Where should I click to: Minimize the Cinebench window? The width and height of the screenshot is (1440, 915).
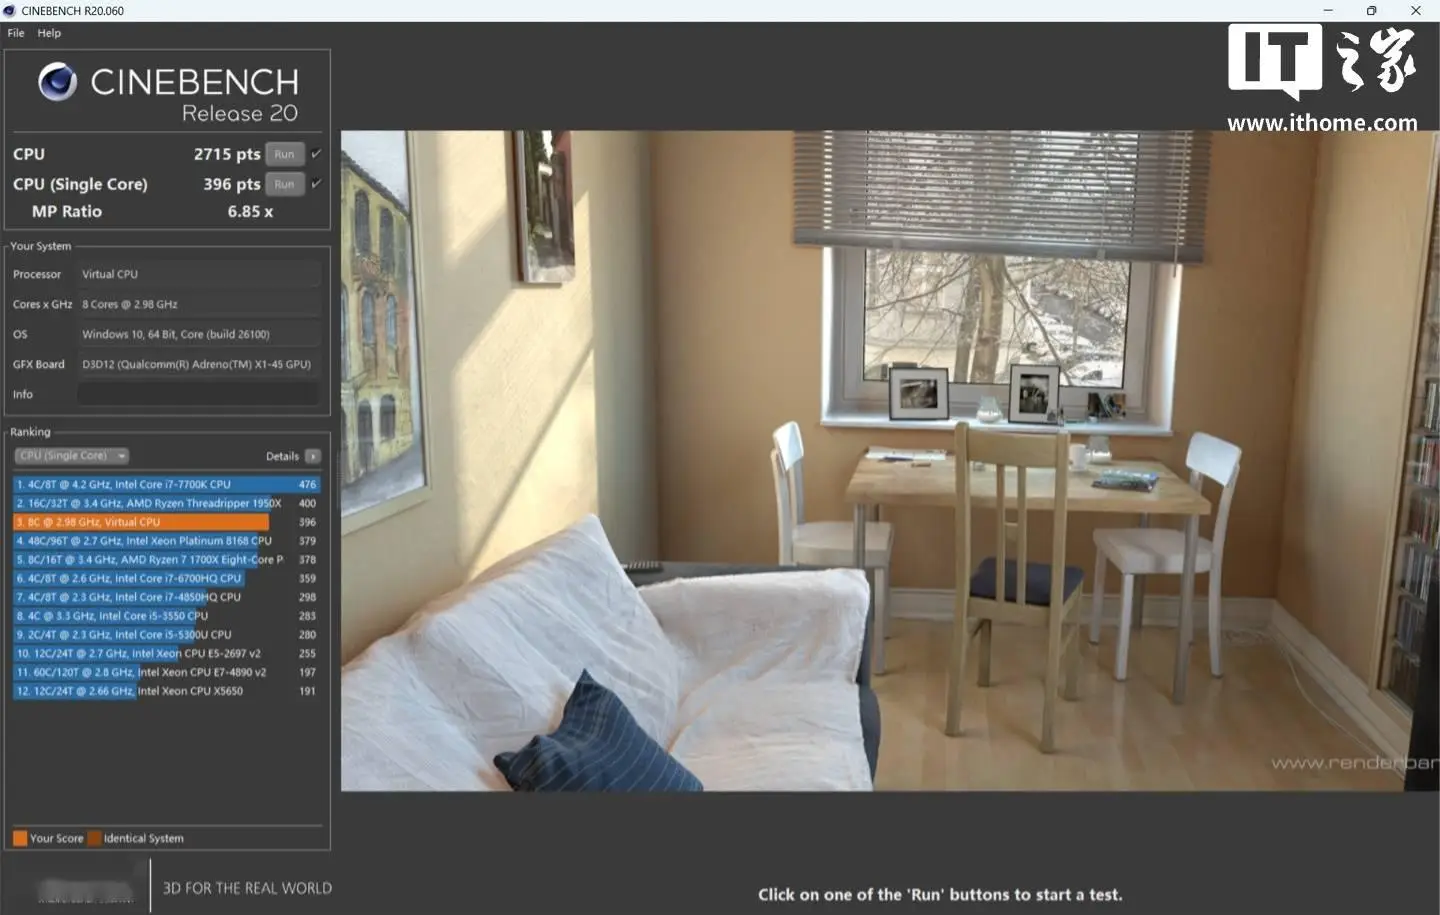(x=1328, y=11)
